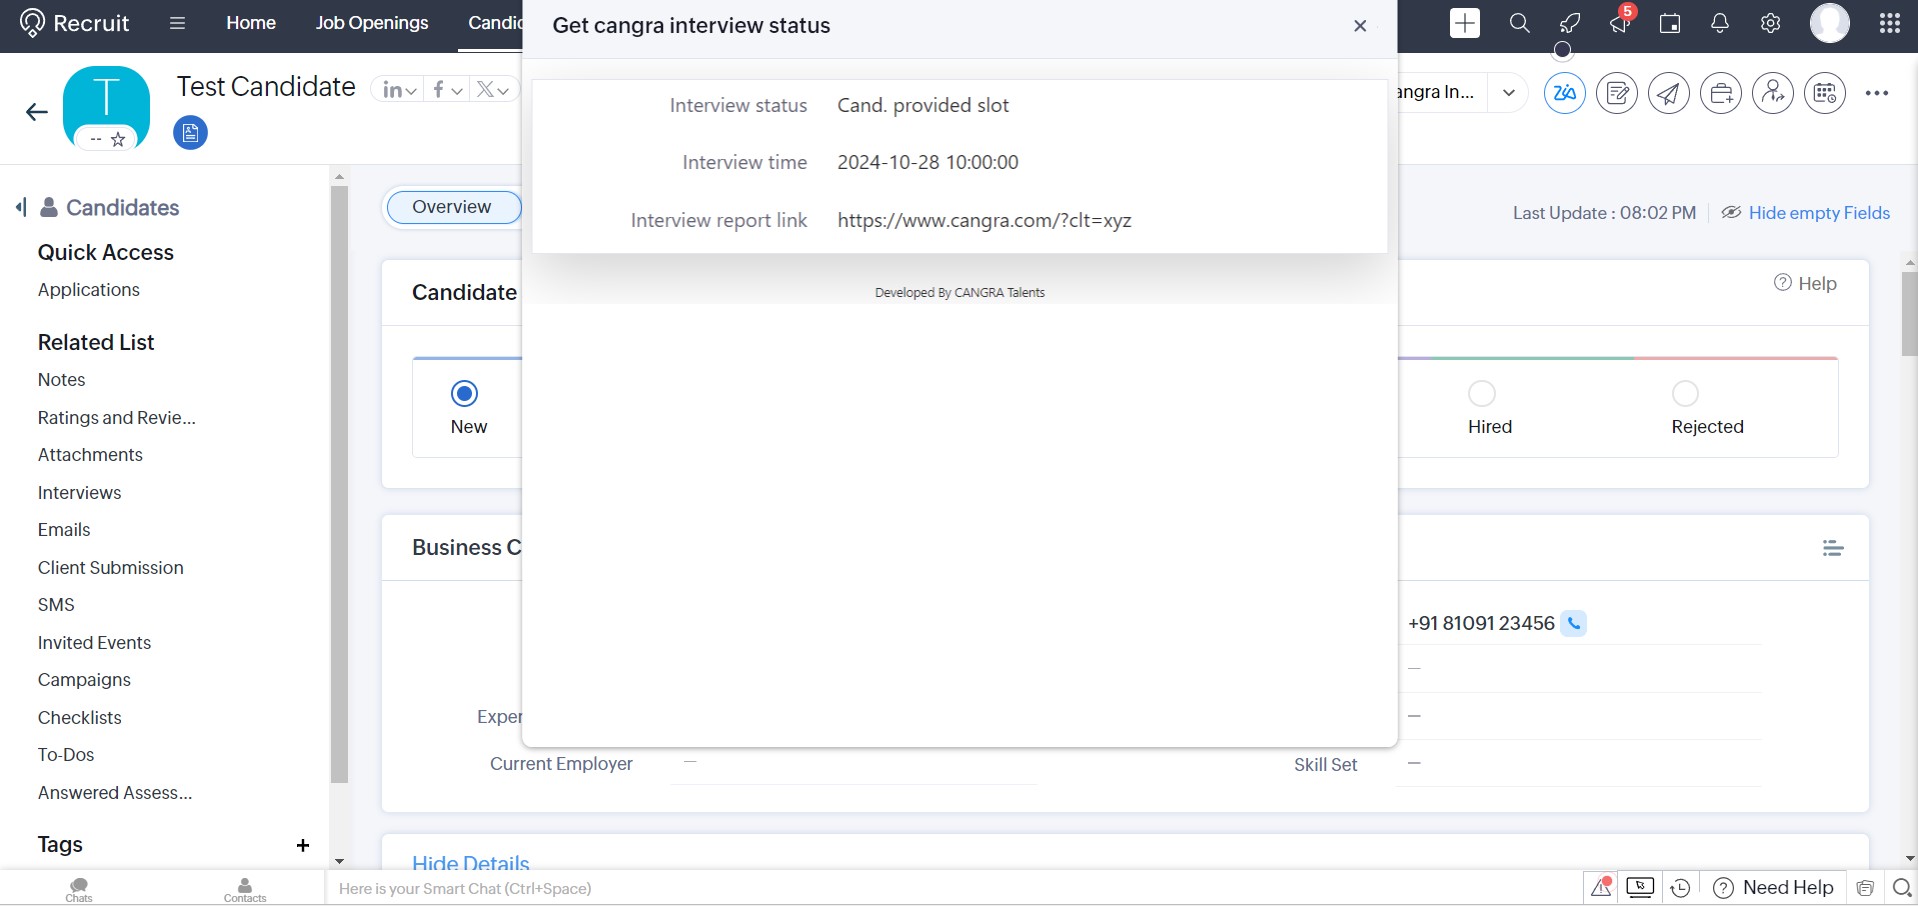
Task: Open the apps grid launcher
Action: coord(1890,23)
